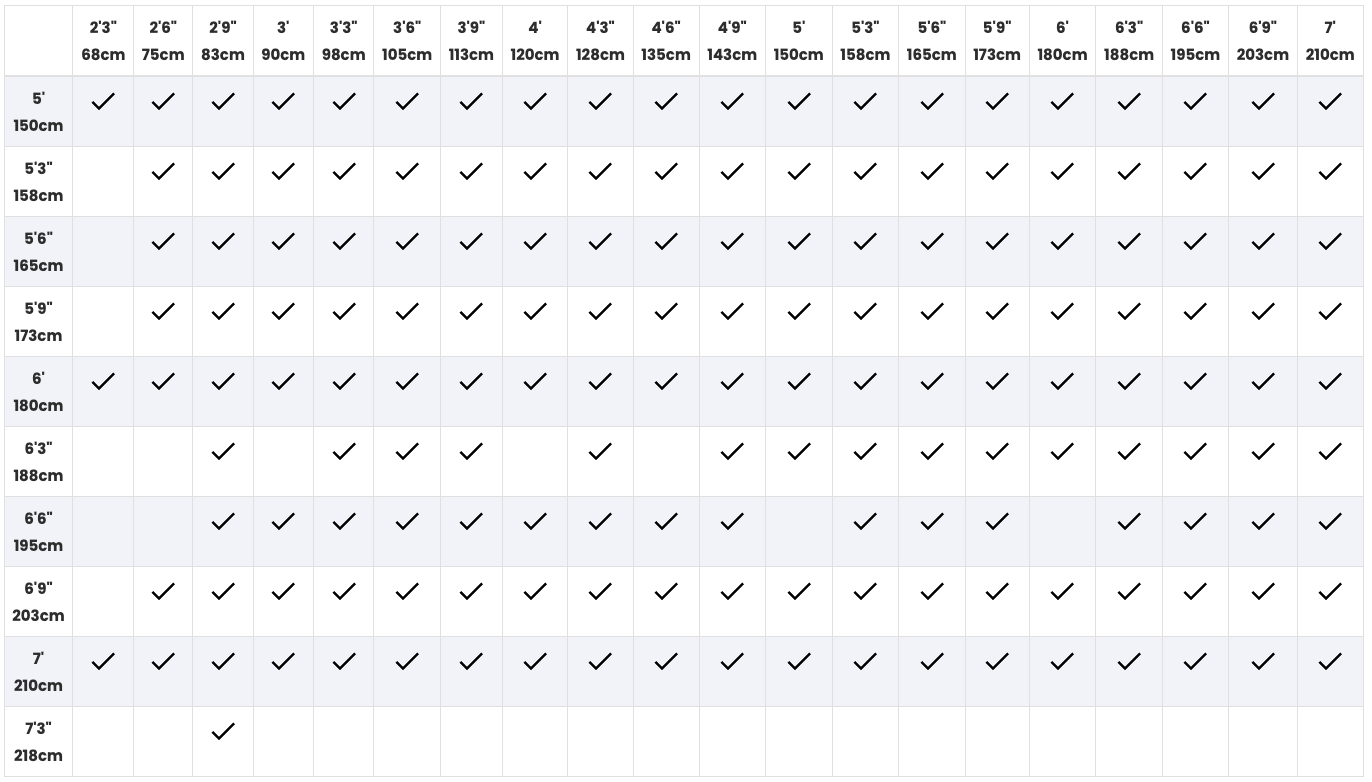Pick the checkmark at 7' row, 7' column

pos(1330,661)
